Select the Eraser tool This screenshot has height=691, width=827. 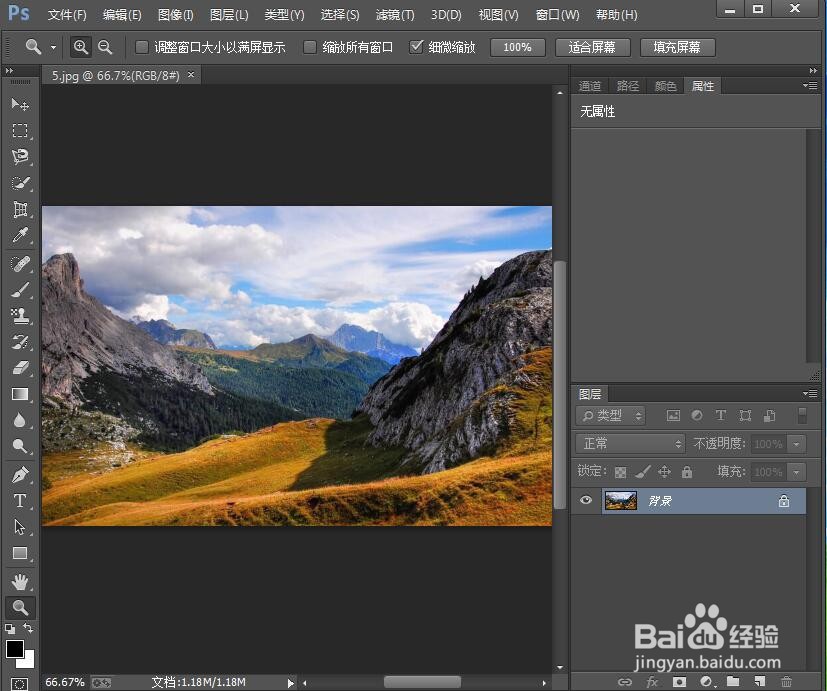point(20,368)
